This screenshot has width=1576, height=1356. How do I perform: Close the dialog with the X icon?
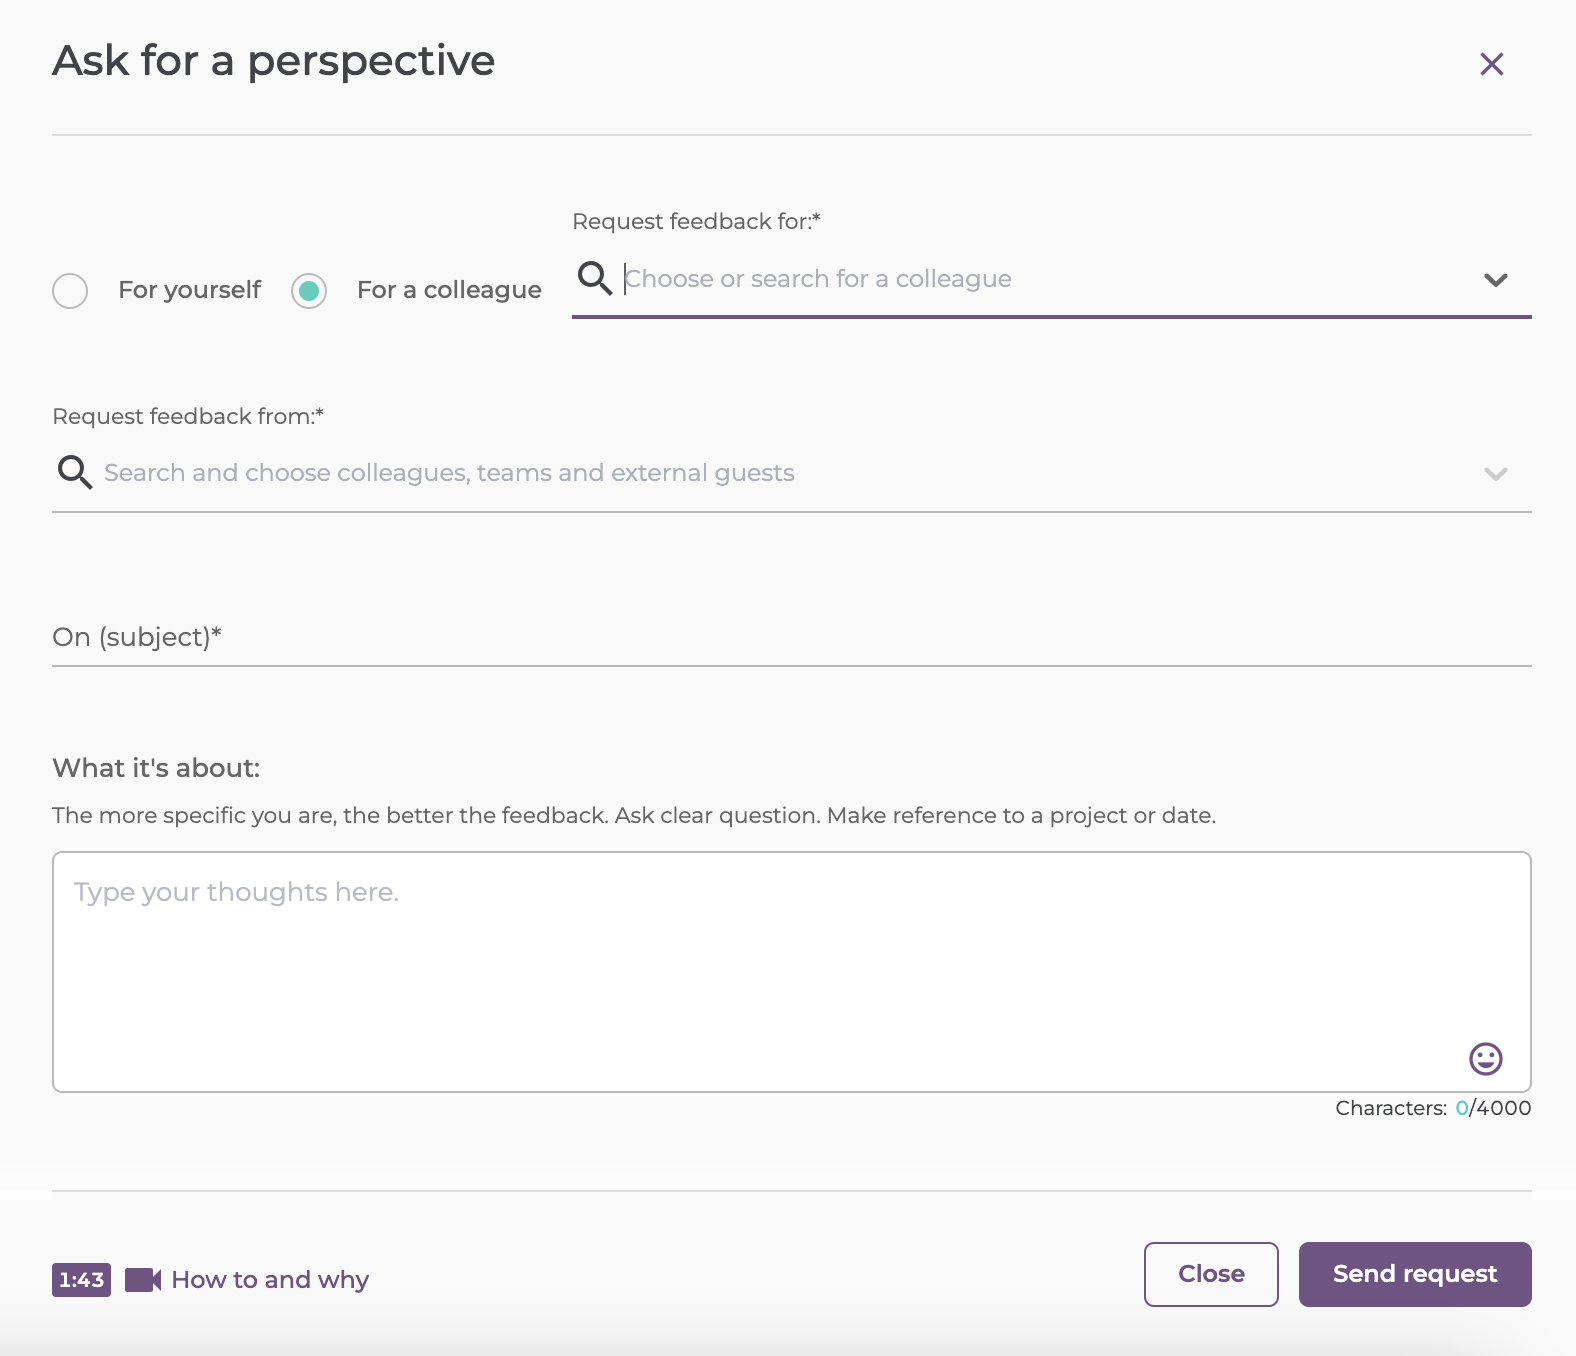(x=1491, y=64)
